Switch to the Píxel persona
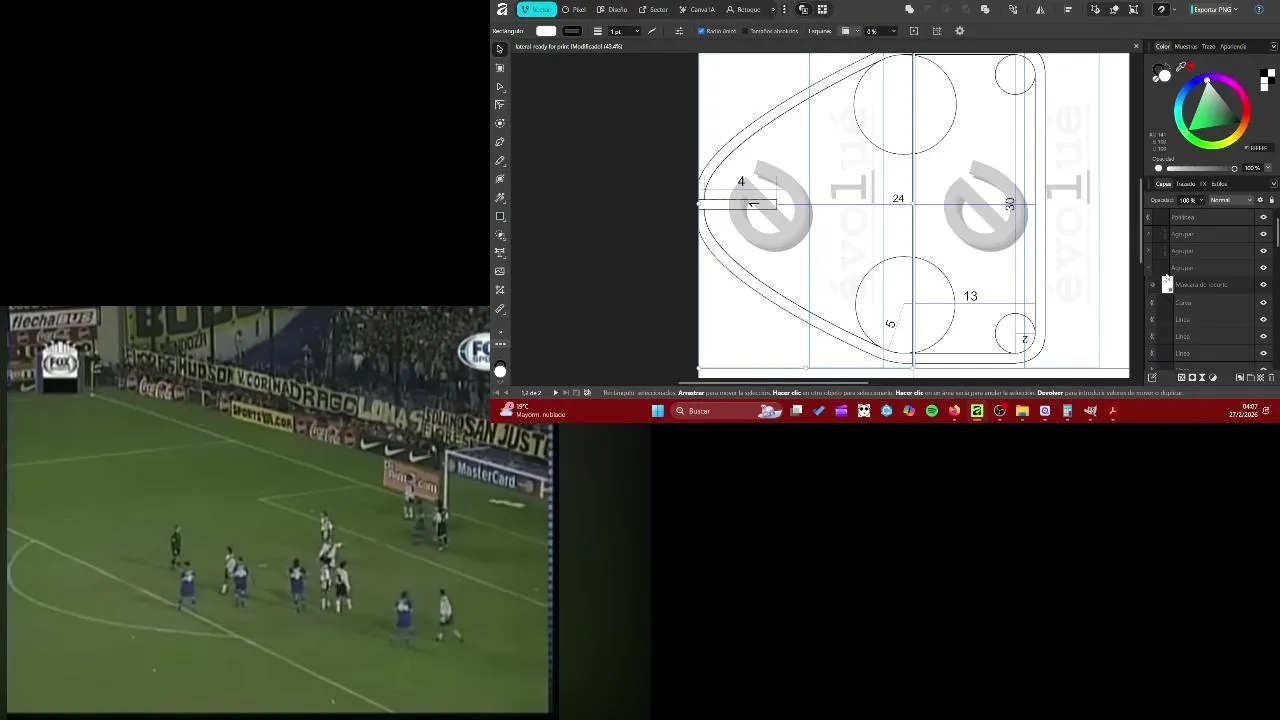The image size is (1280, 720). click(573, 9)
